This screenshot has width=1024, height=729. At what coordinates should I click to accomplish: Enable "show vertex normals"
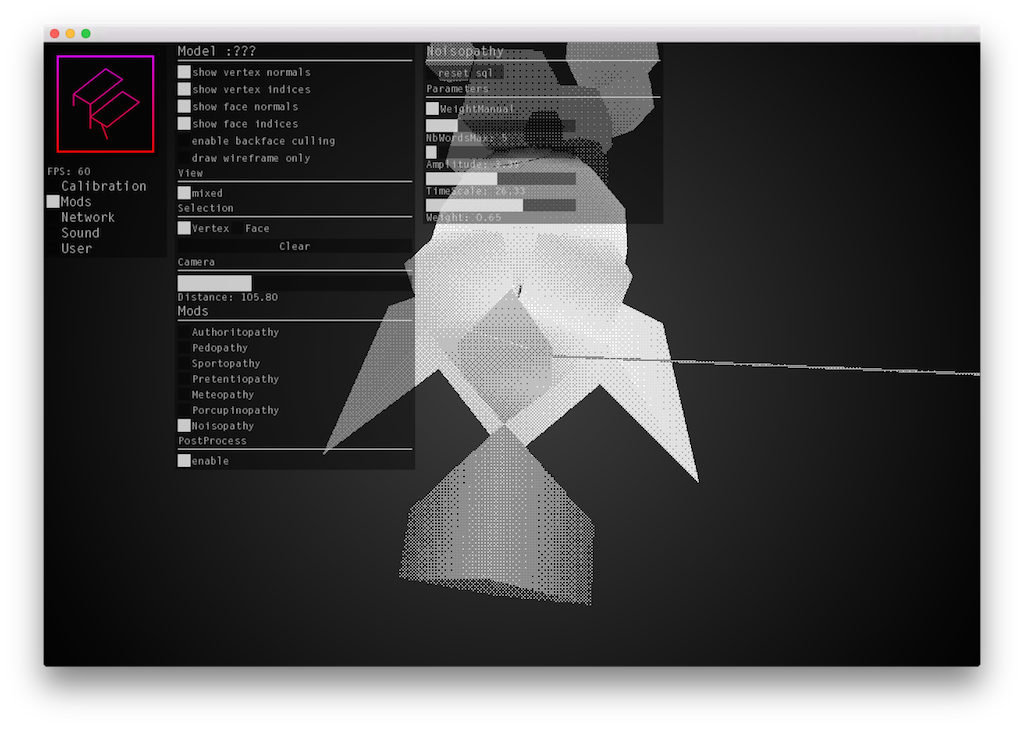click(184, 72)
